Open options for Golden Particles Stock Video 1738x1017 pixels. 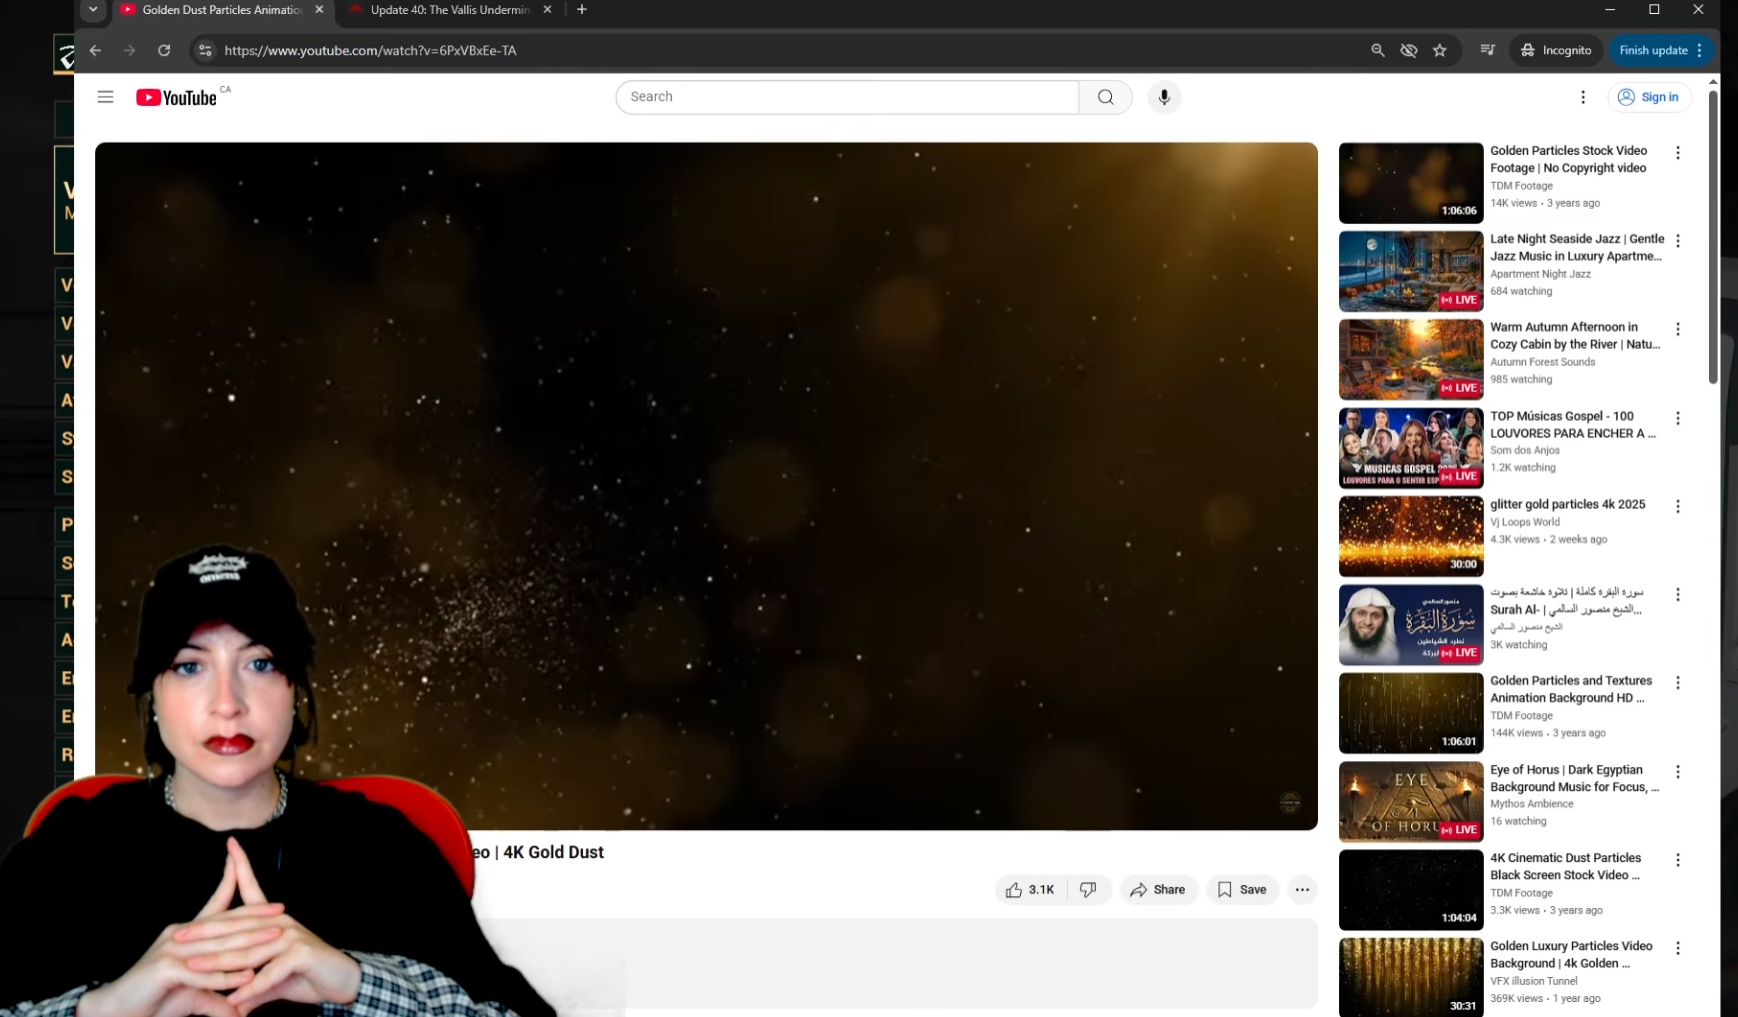pyautogui.click(x=1678, y=153)
